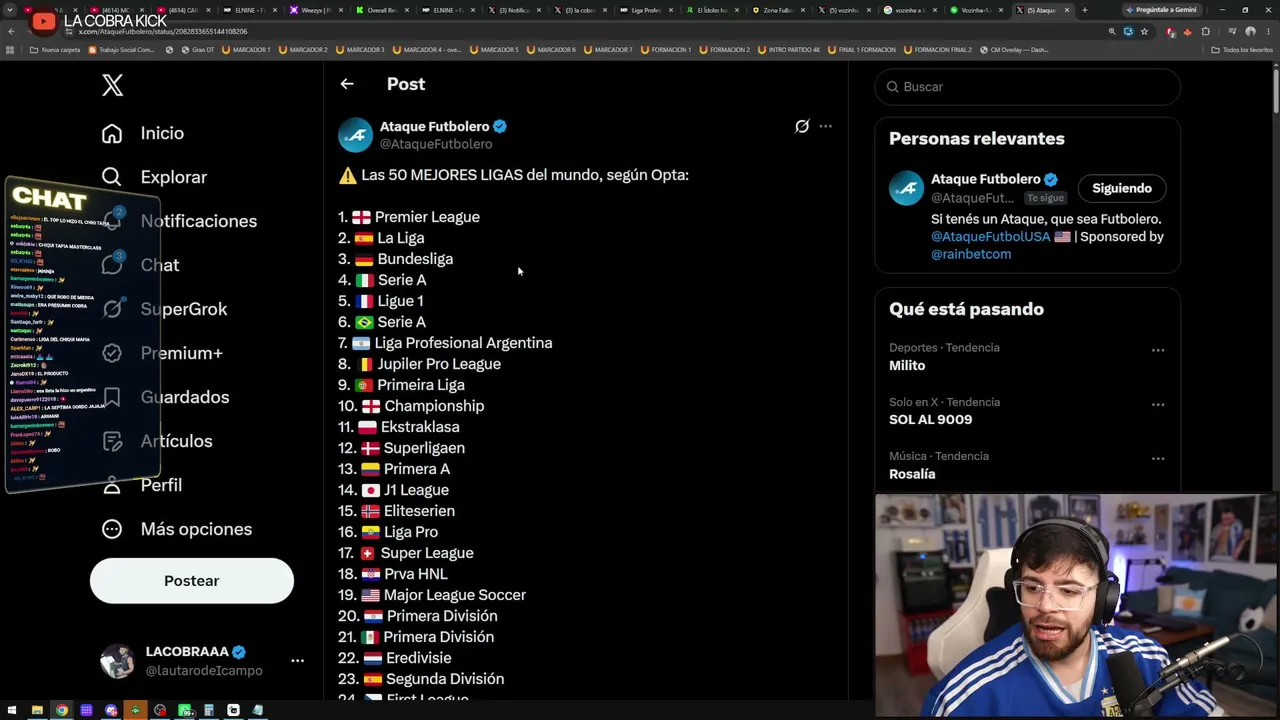
Task: Switch to the Liga Profesional browser tab
Action: click(x=645, y=10)
